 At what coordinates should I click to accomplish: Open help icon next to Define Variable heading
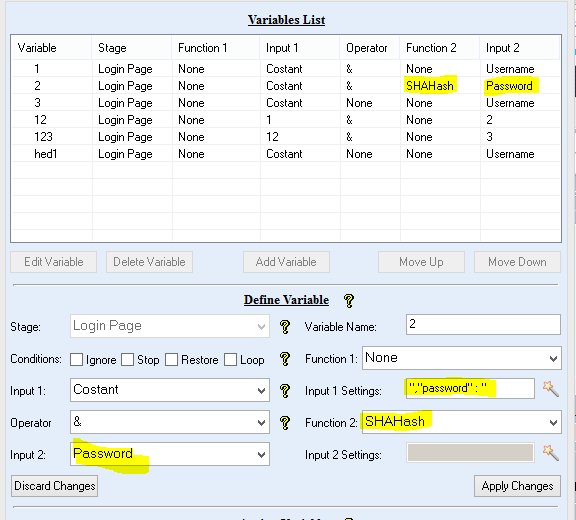(349, 301)
